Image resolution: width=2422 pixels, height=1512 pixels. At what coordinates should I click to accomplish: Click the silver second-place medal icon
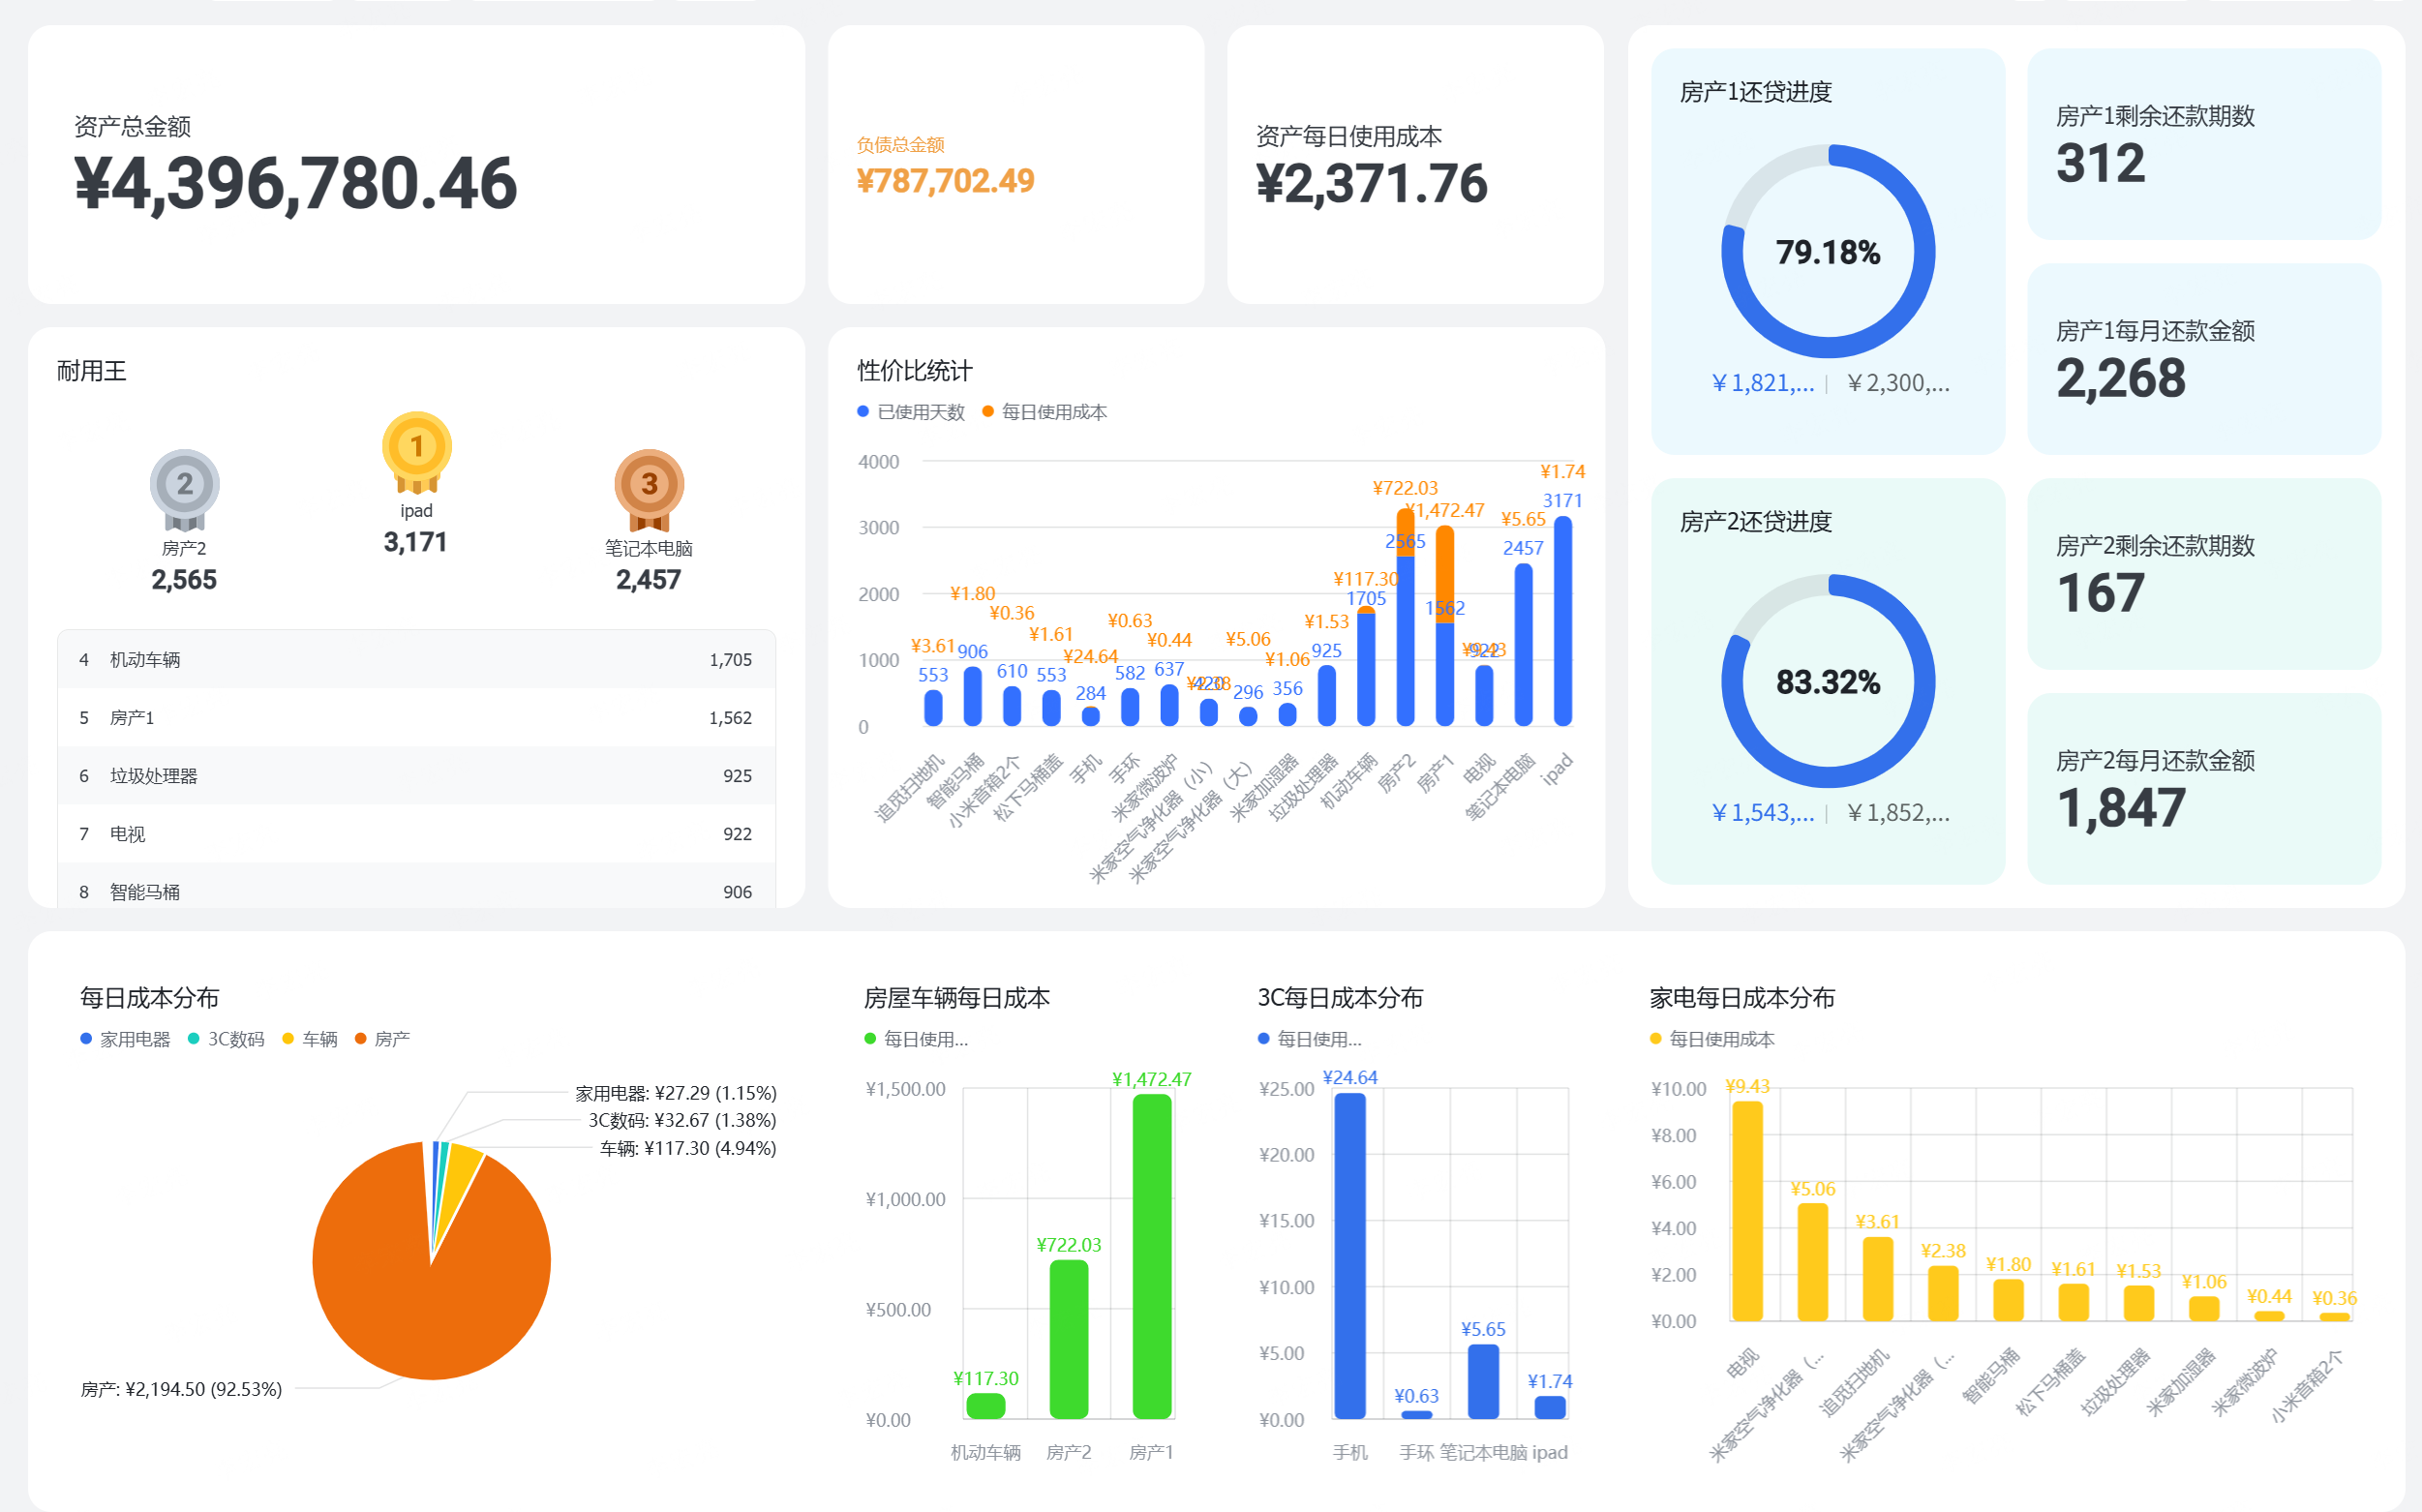(184, 486)
